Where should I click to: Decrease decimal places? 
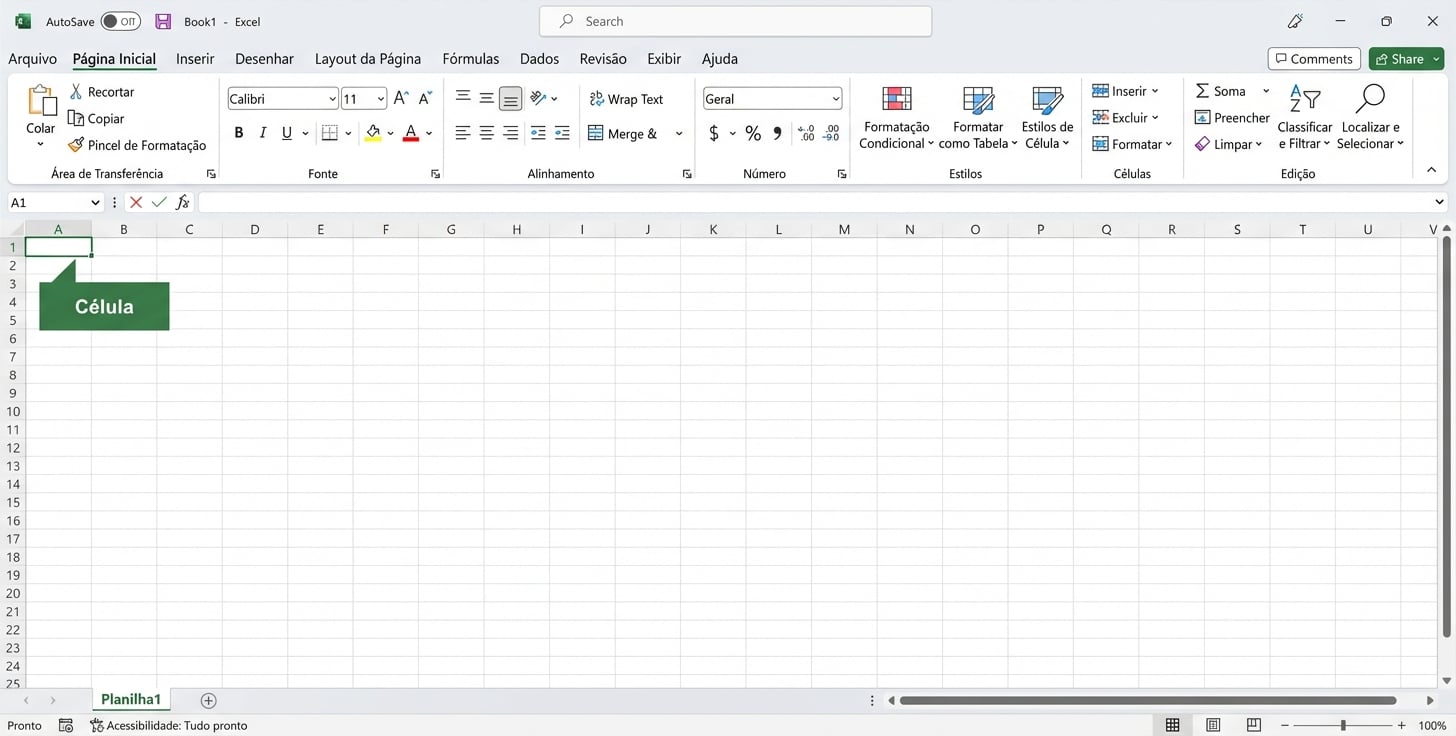(831, 133)
